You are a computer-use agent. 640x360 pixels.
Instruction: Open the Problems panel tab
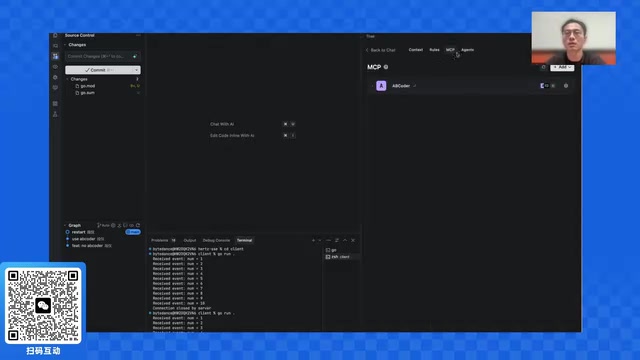pyautogui.click(x=159, y=240)
